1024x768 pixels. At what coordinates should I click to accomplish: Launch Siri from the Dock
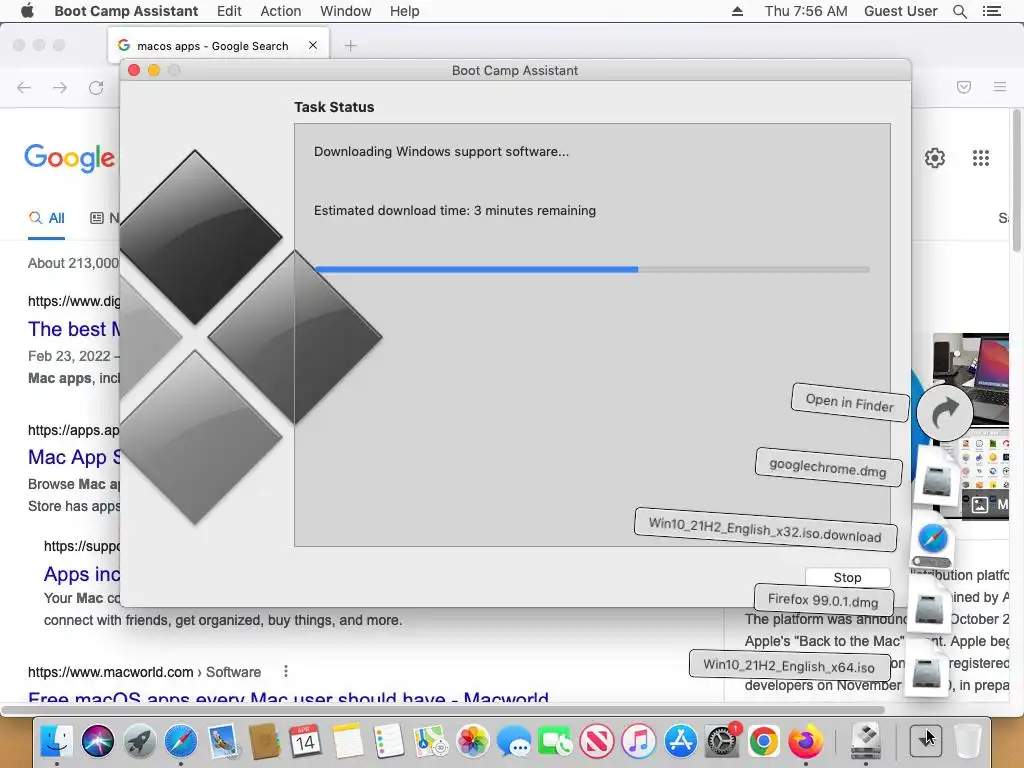[x=98, y=742]
